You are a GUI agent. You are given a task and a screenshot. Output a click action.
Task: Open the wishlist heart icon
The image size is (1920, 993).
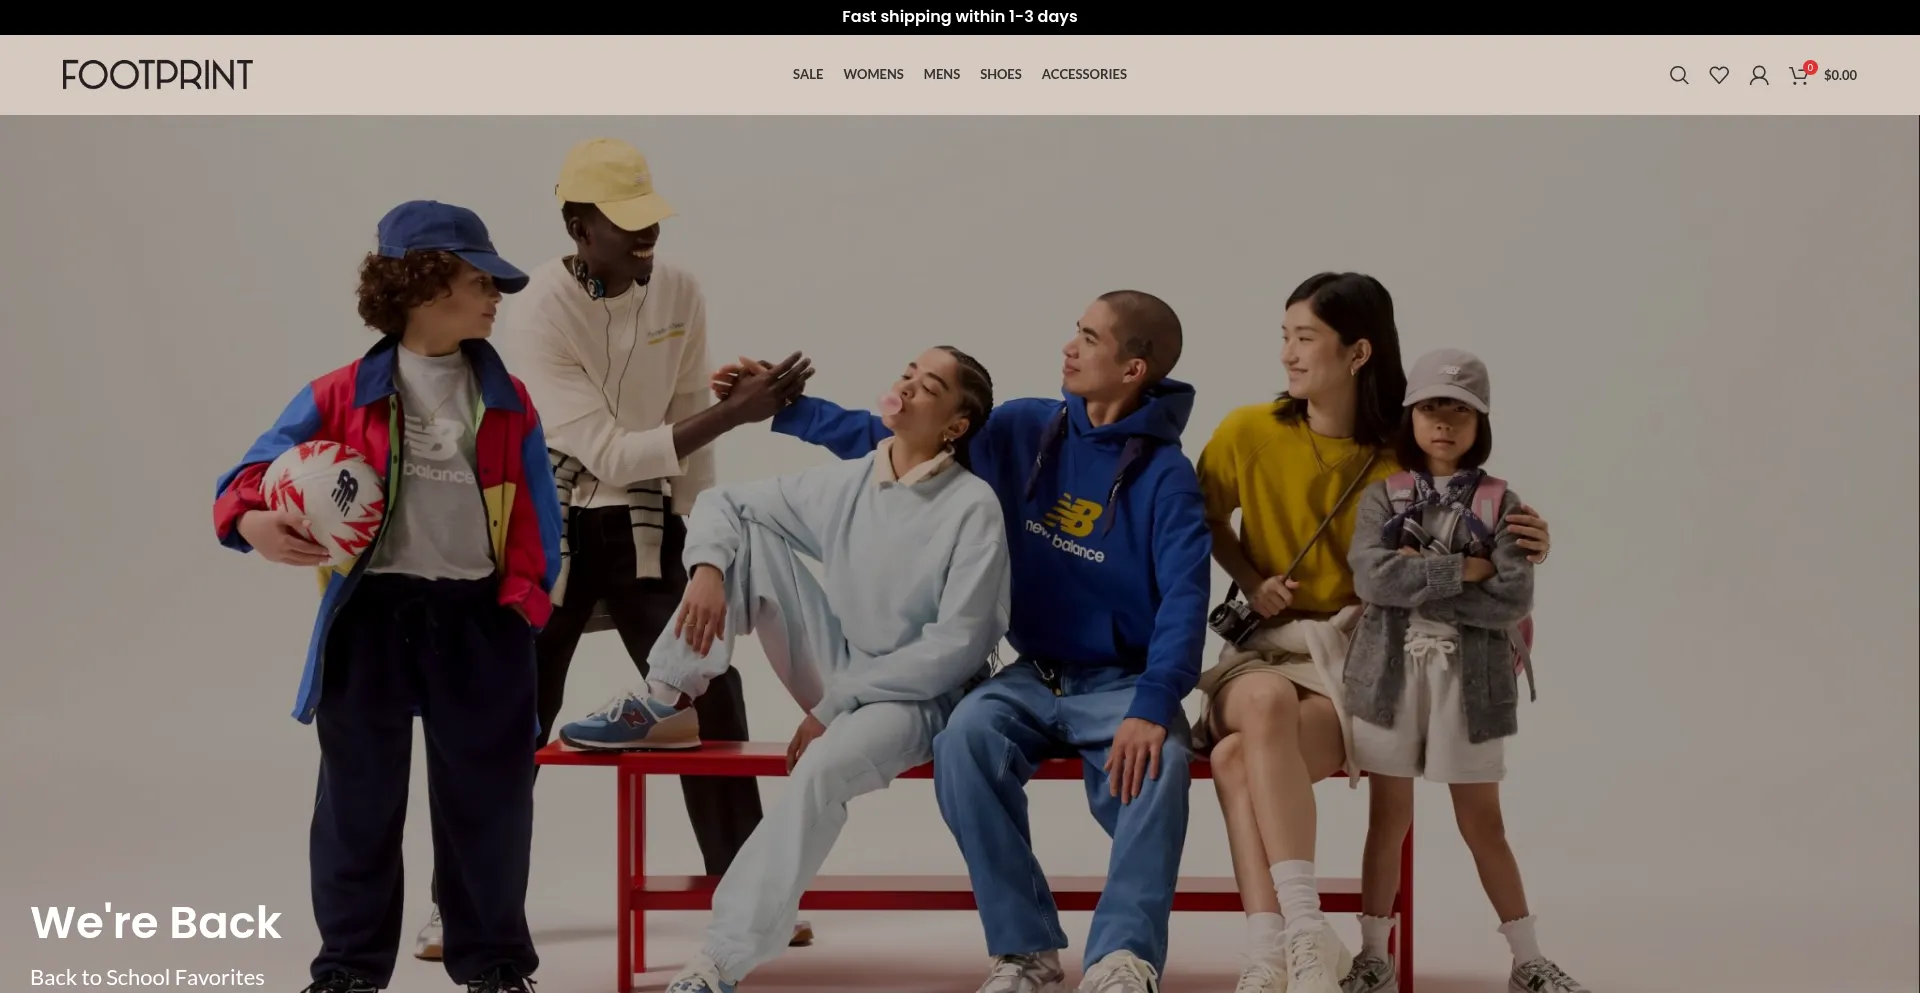tap(1719, 75)
